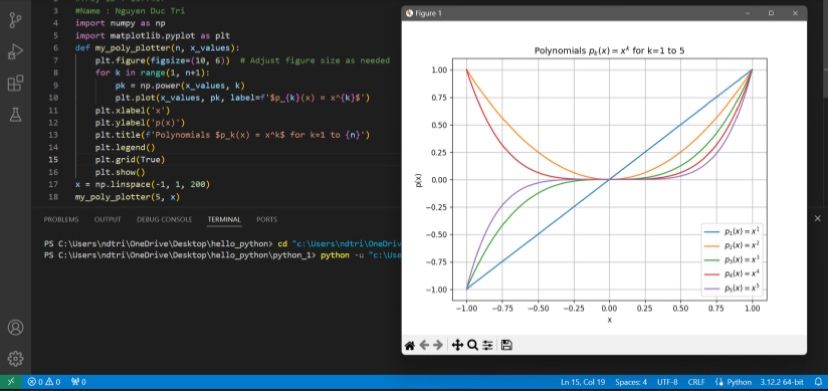Activate the Zoom to rectangle tool
Viewport: 828px width, 391px height.
point(473,345)
